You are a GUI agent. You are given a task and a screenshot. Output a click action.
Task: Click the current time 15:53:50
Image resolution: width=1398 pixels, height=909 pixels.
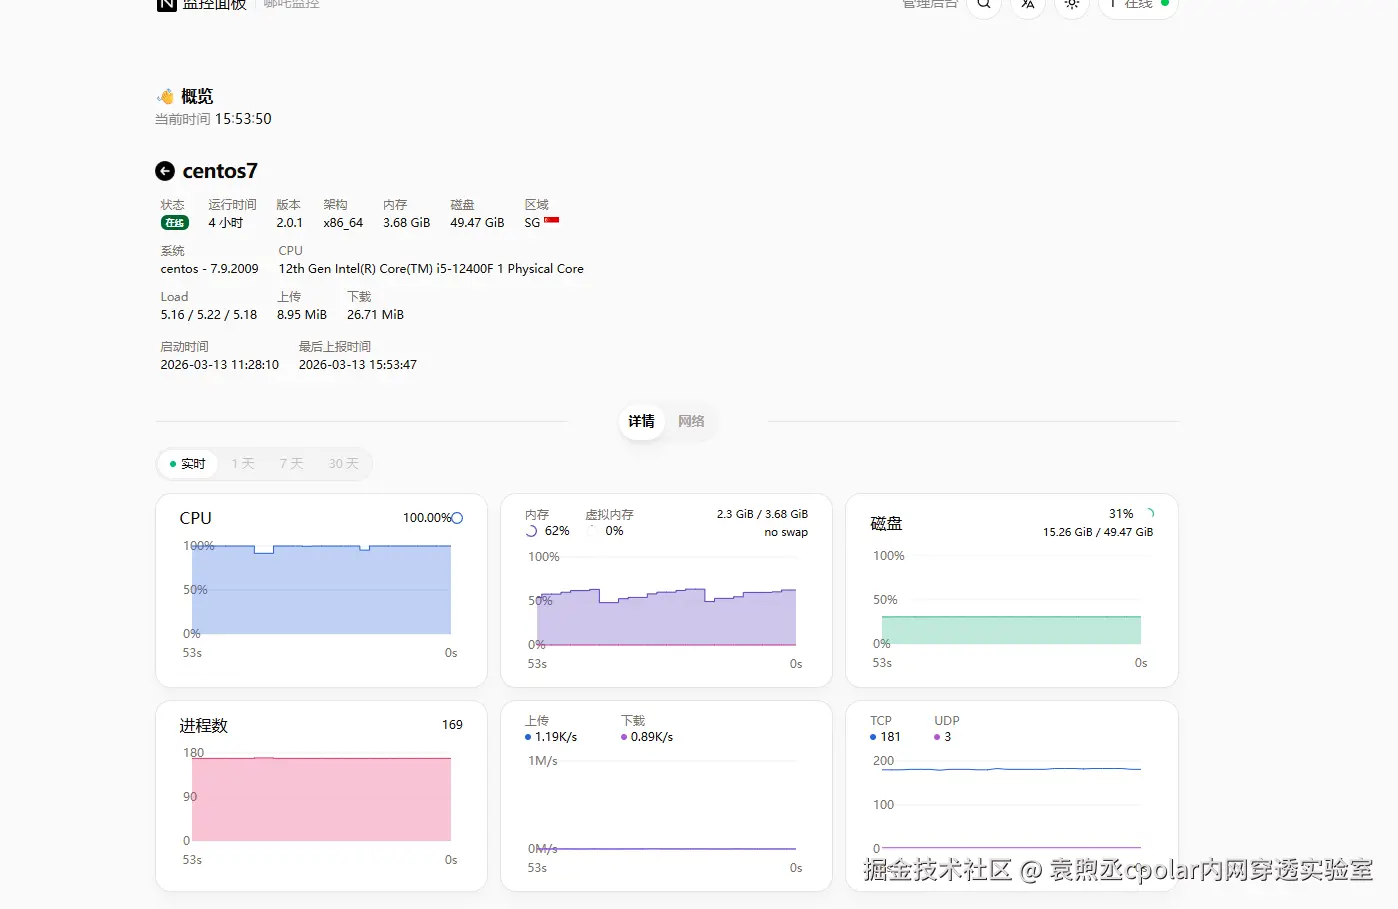point(243,119)
